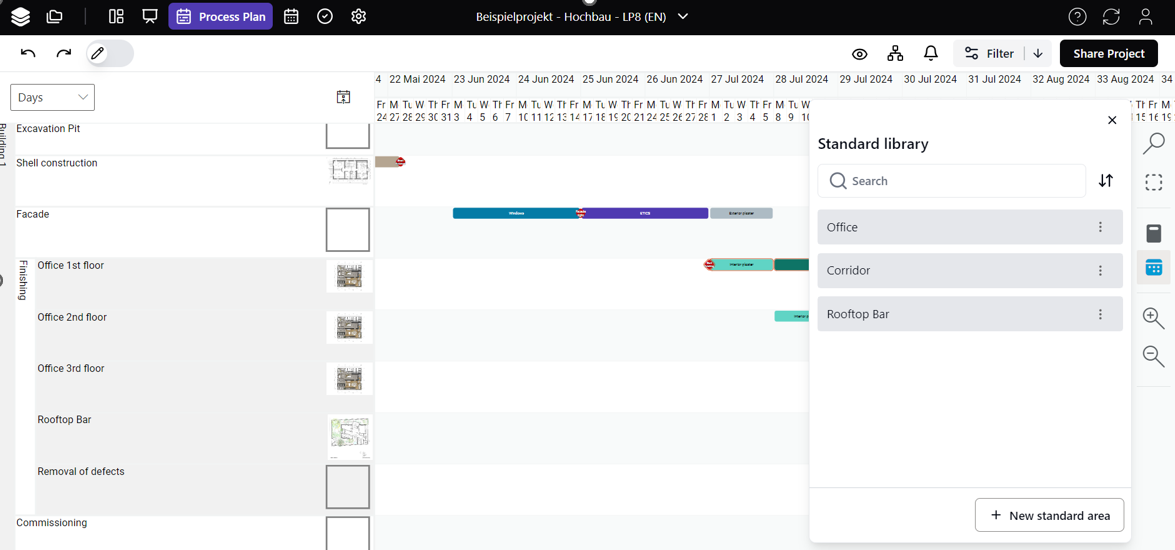Open the help question mark icon
This screenshot has height=550, width=1175.
[x=1077, y=17]
